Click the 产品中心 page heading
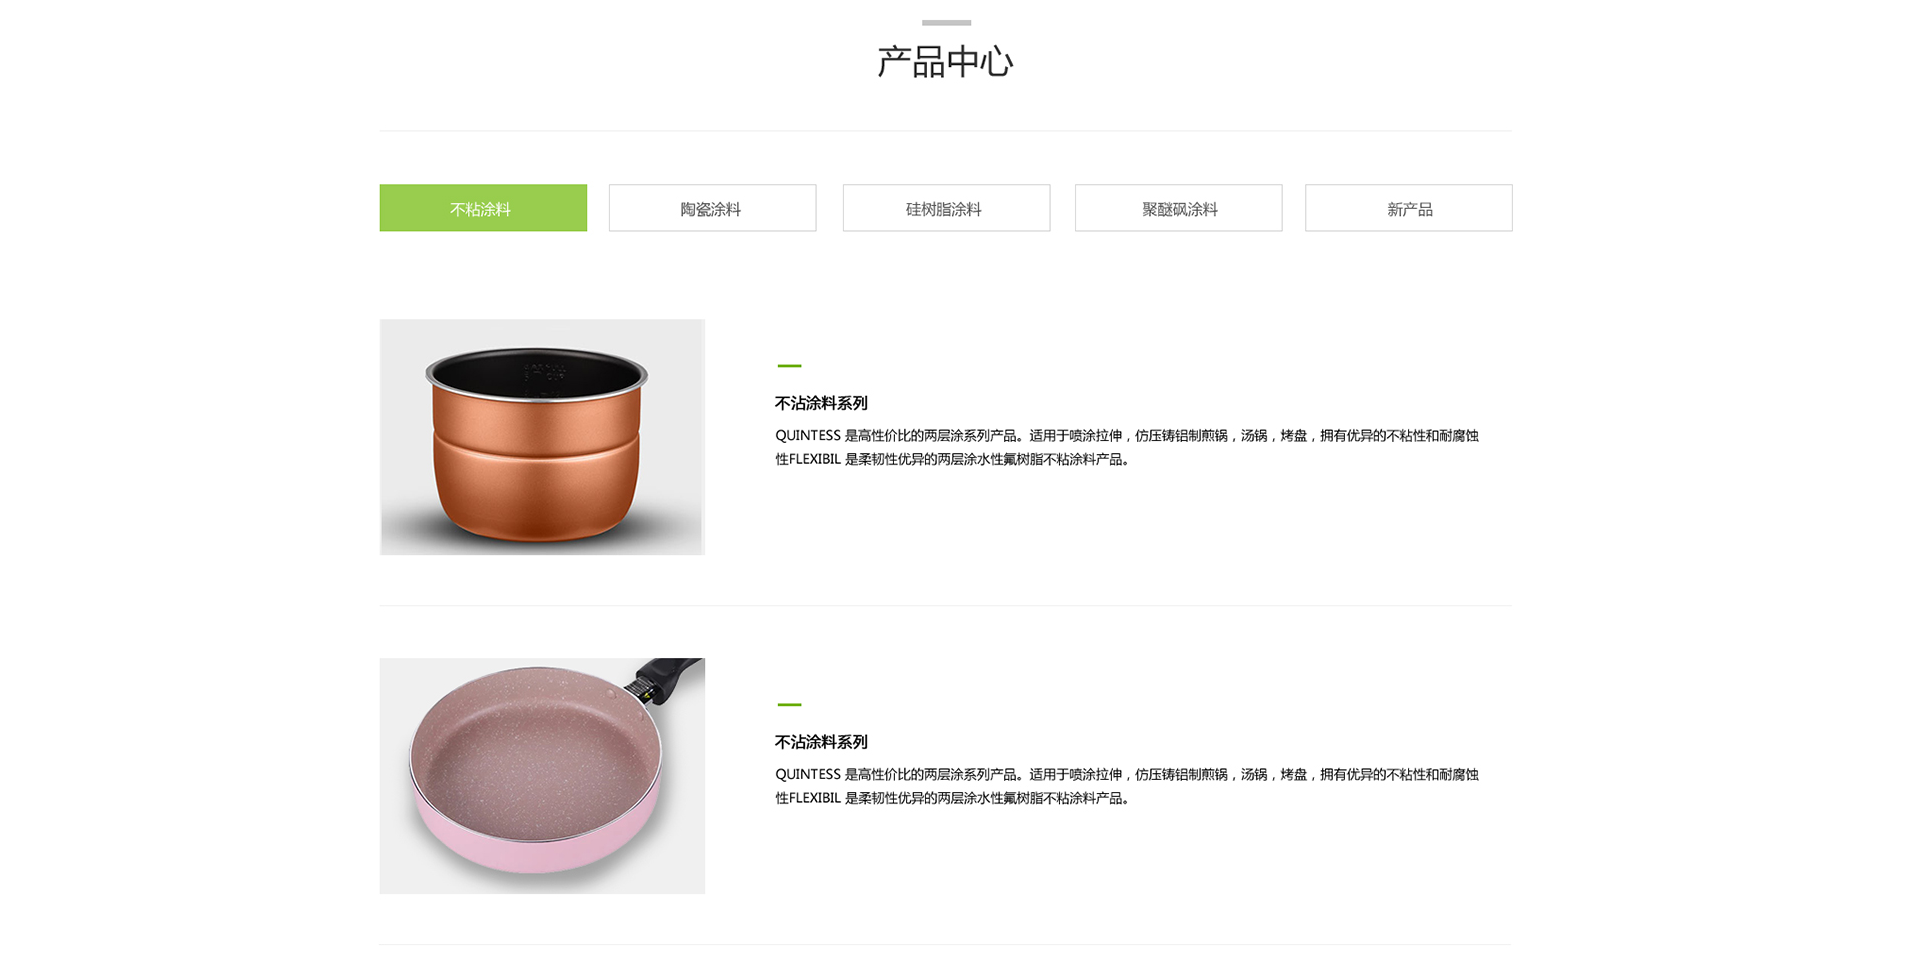This screenshot has width=1906, height=961. (x=945, y=62)
